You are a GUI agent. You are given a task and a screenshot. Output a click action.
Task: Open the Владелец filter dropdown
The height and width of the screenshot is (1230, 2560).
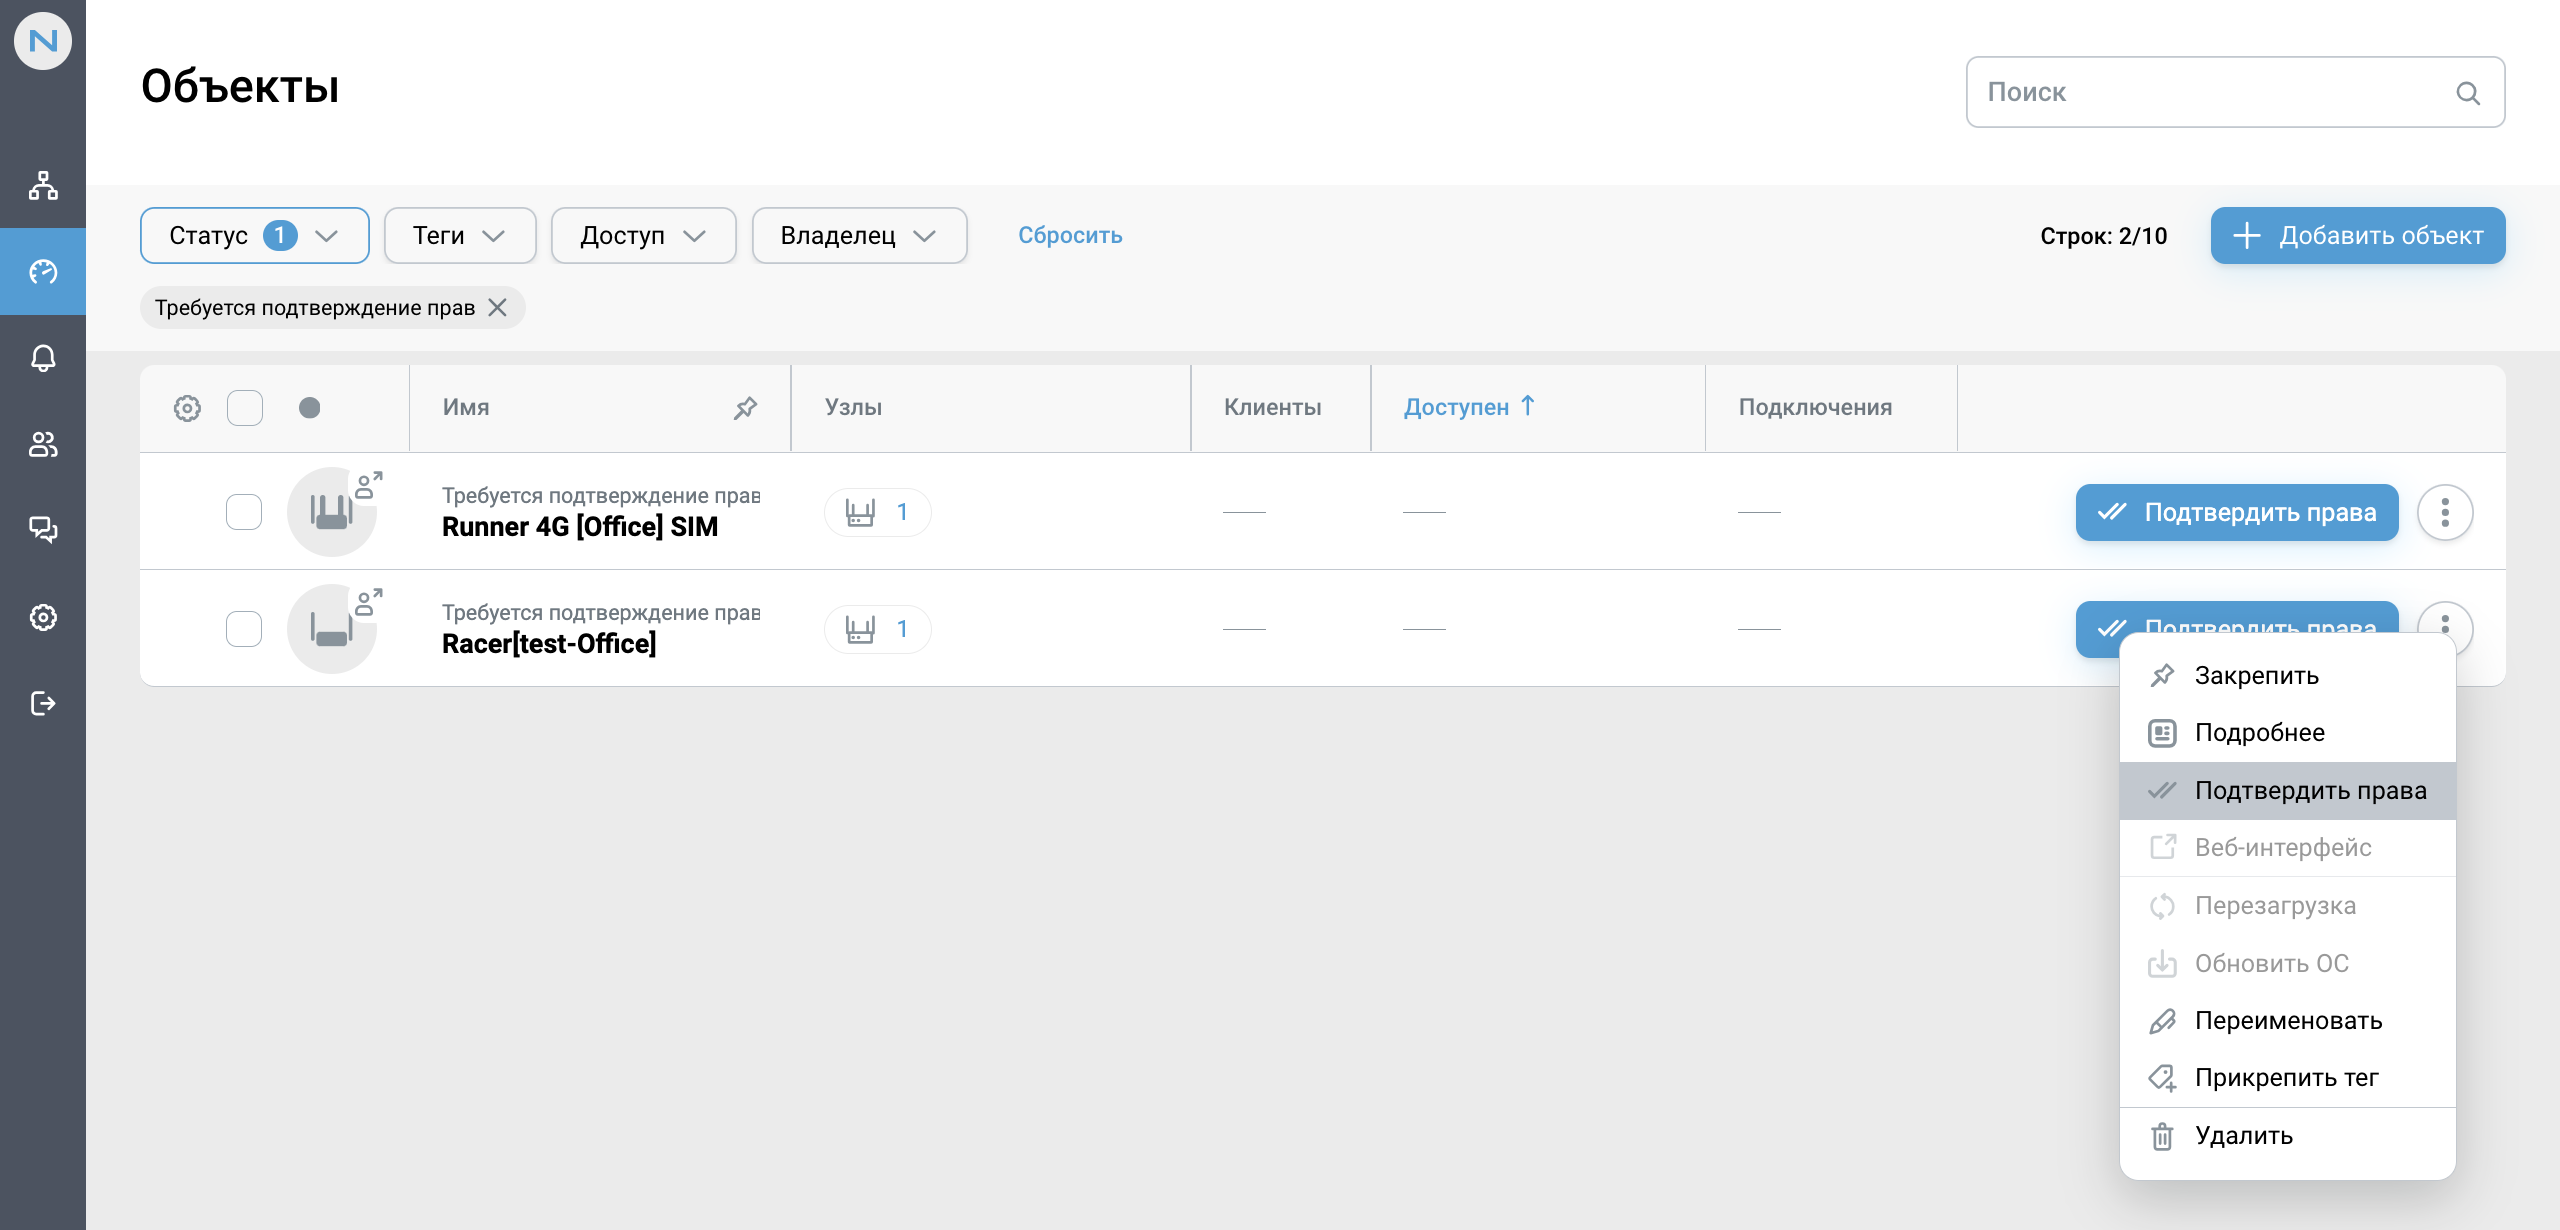[858, 236]
